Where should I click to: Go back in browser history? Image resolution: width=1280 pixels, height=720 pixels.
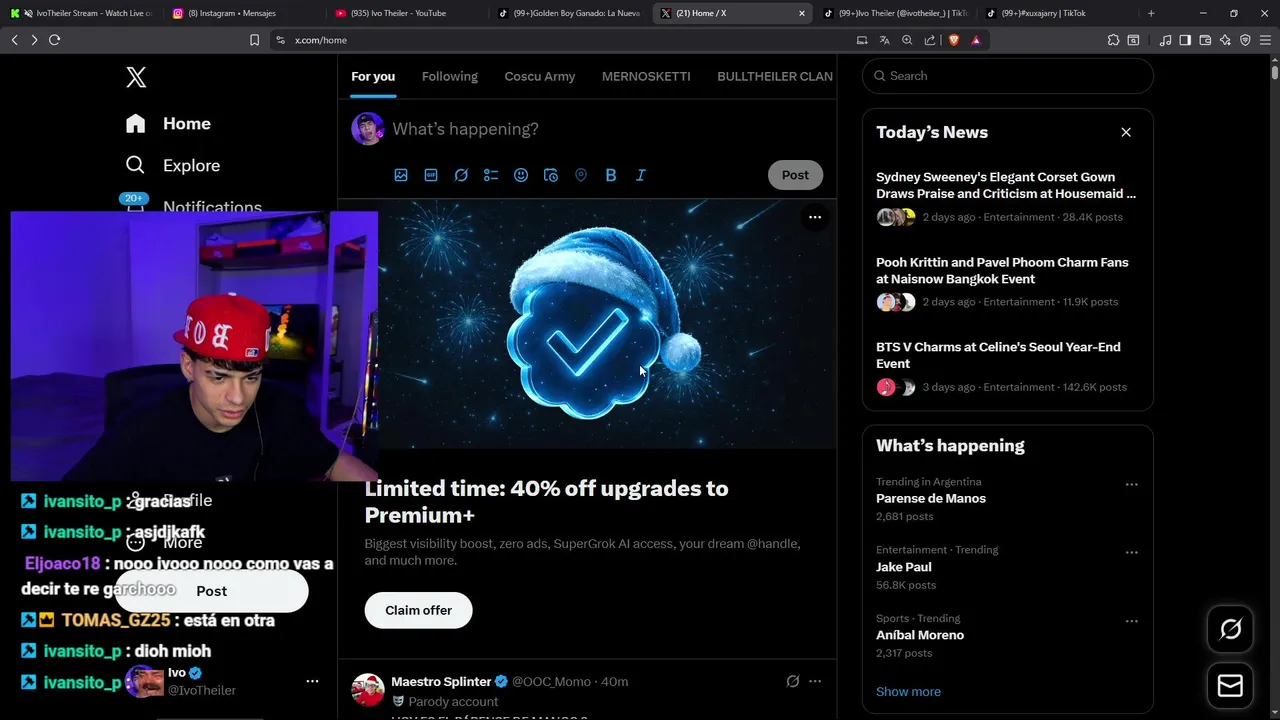[x=14, y=40]
